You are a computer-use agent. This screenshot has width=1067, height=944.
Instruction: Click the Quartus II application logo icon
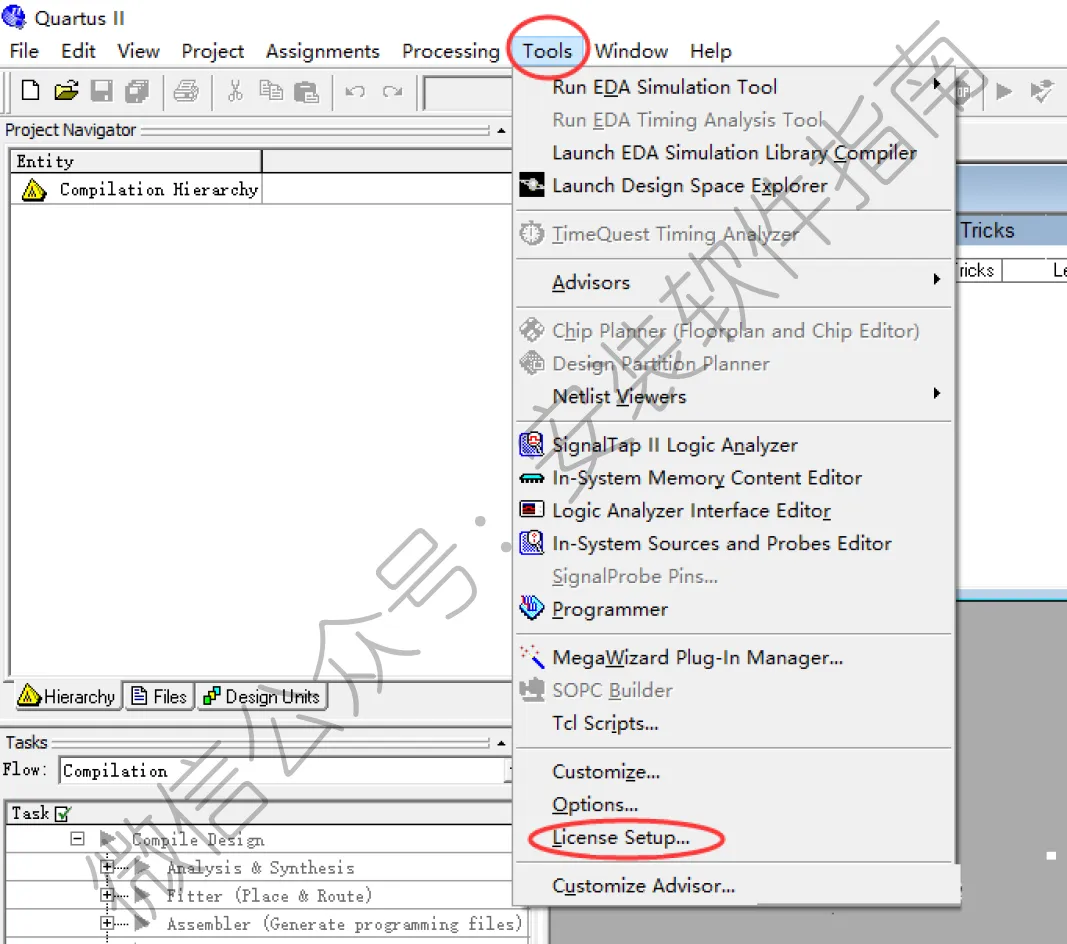coord(14,17)
